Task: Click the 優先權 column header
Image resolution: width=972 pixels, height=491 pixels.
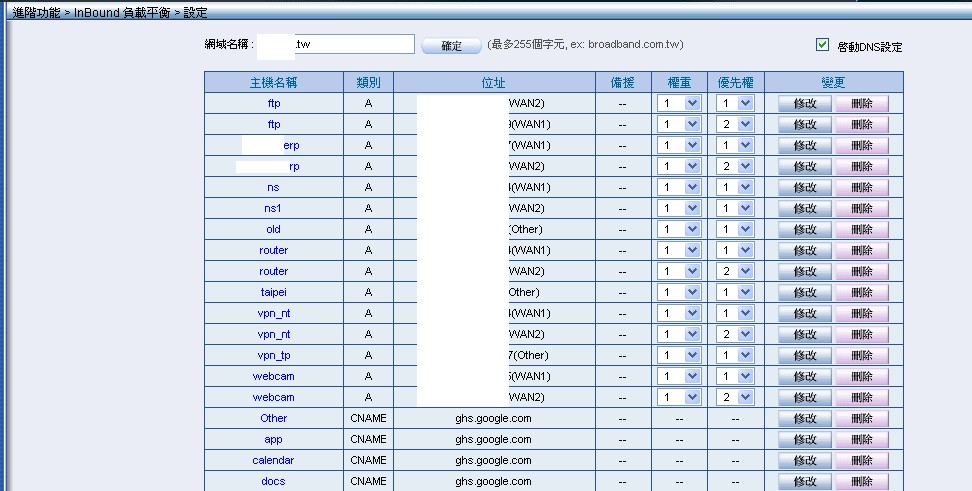Action: coord(736,82)
